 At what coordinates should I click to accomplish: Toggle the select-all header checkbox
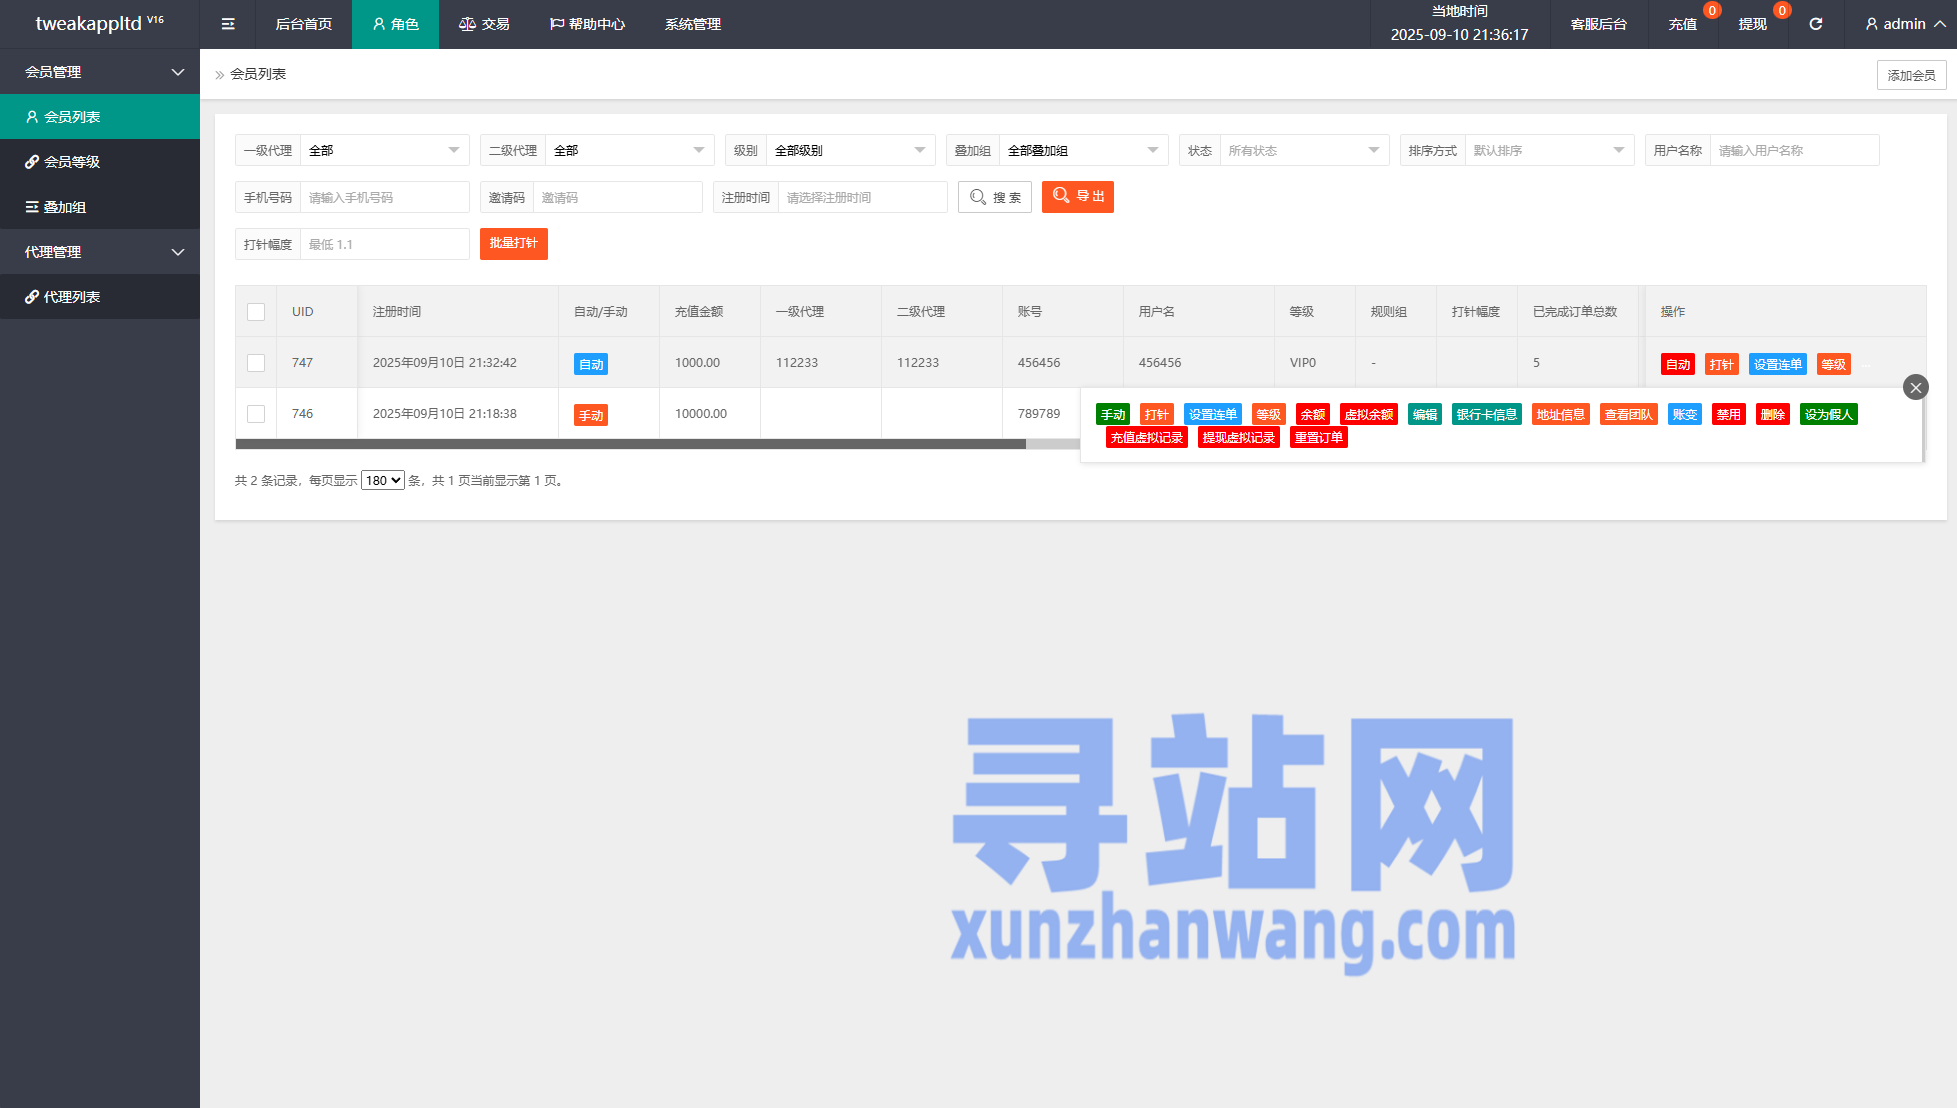point(256,312)
